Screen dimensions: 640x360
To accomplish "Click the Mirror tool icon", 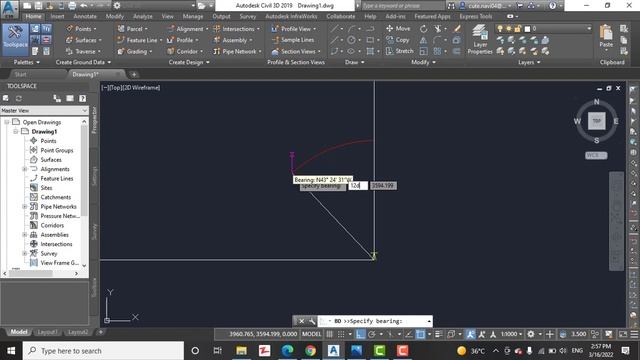I will (x=424, y=40).
